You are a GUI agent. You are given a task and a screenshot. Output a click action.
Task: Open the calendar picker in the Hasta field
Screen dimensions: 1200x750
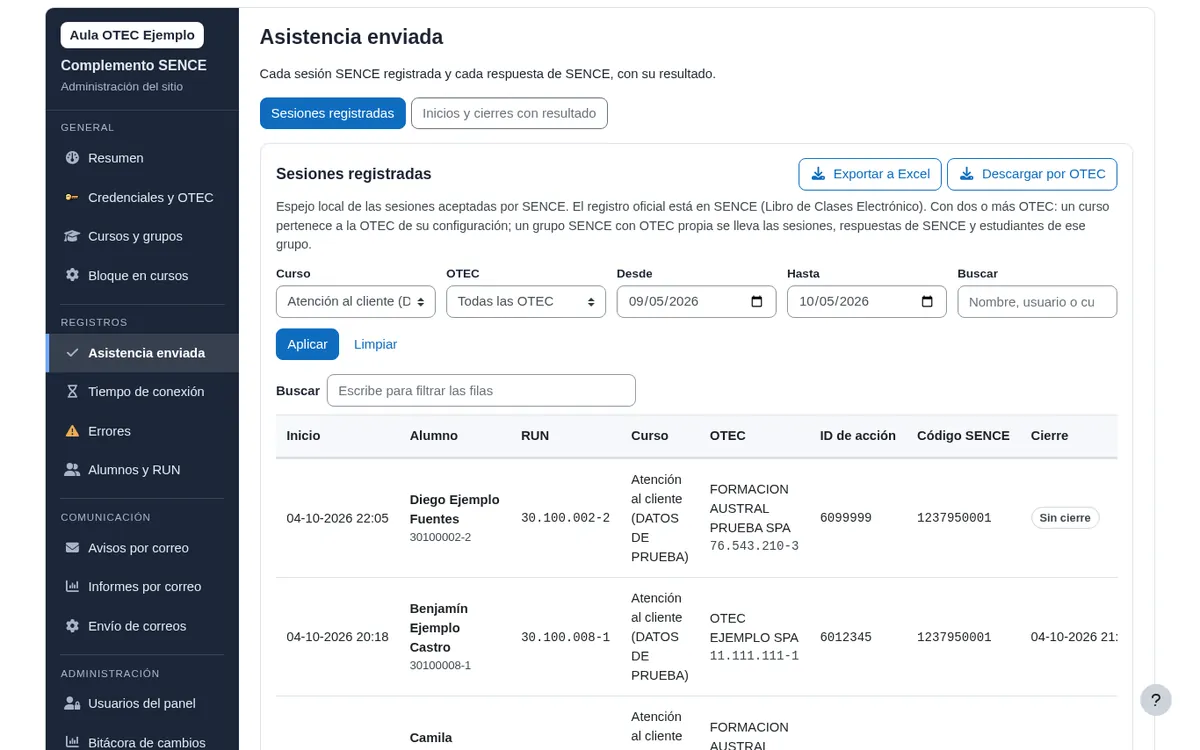[x=927, y=302]
